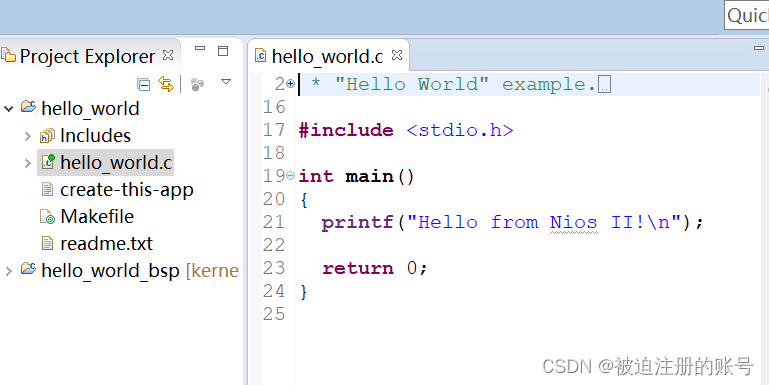Click the create-this-app file icon
Viewport: 769px width, 385px height.
click(x=47, y=189)
